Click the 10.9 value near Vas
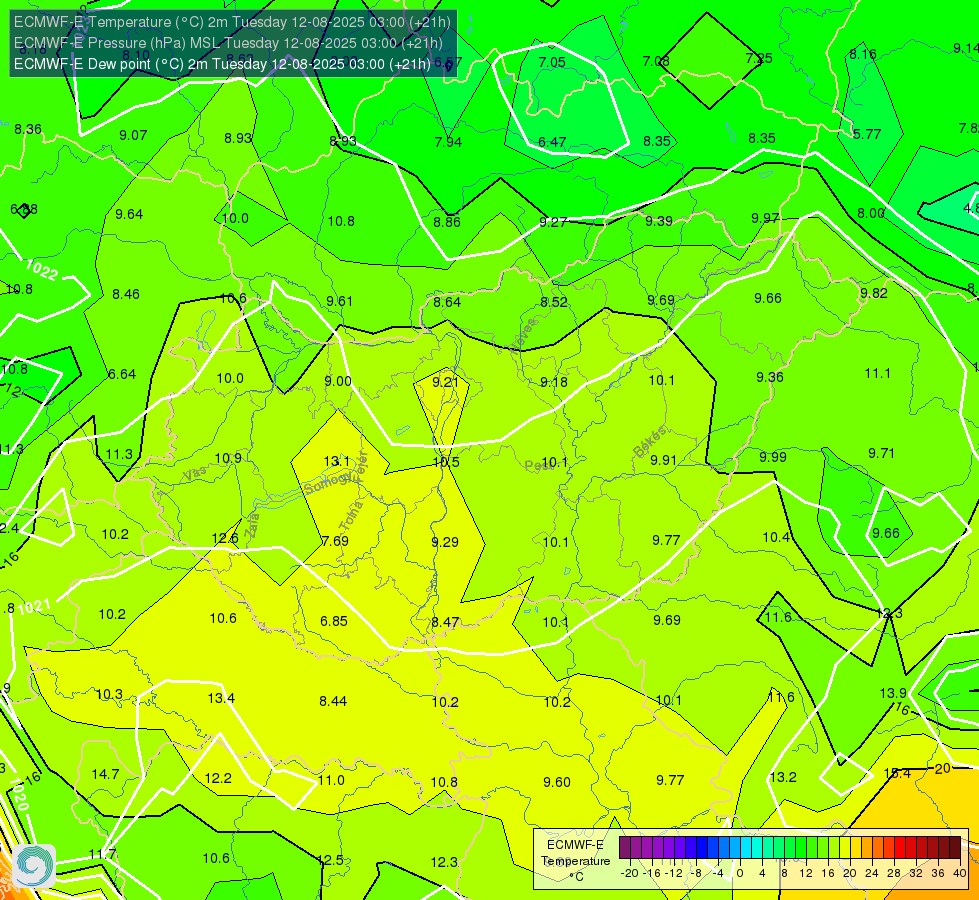 [228, 458]
